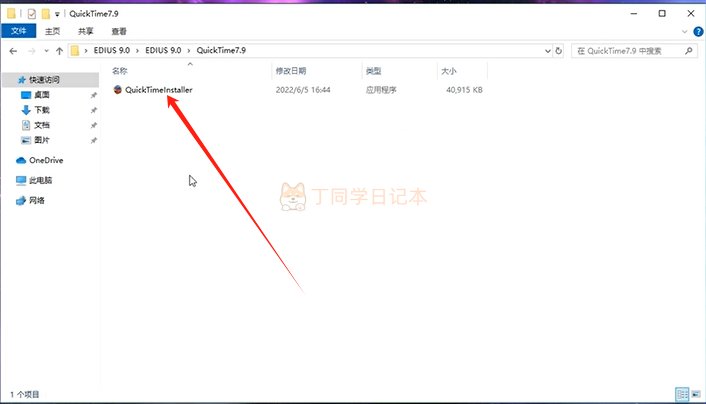This screenshot has height=404, width=706.
Task: Switch to large icons view layout
Action: pyautogui.click(x=696, y=394)
